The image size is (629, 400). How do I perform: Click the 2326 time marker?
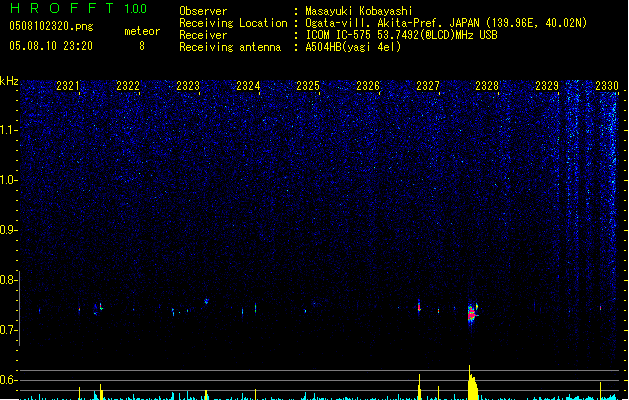(368, 86)
